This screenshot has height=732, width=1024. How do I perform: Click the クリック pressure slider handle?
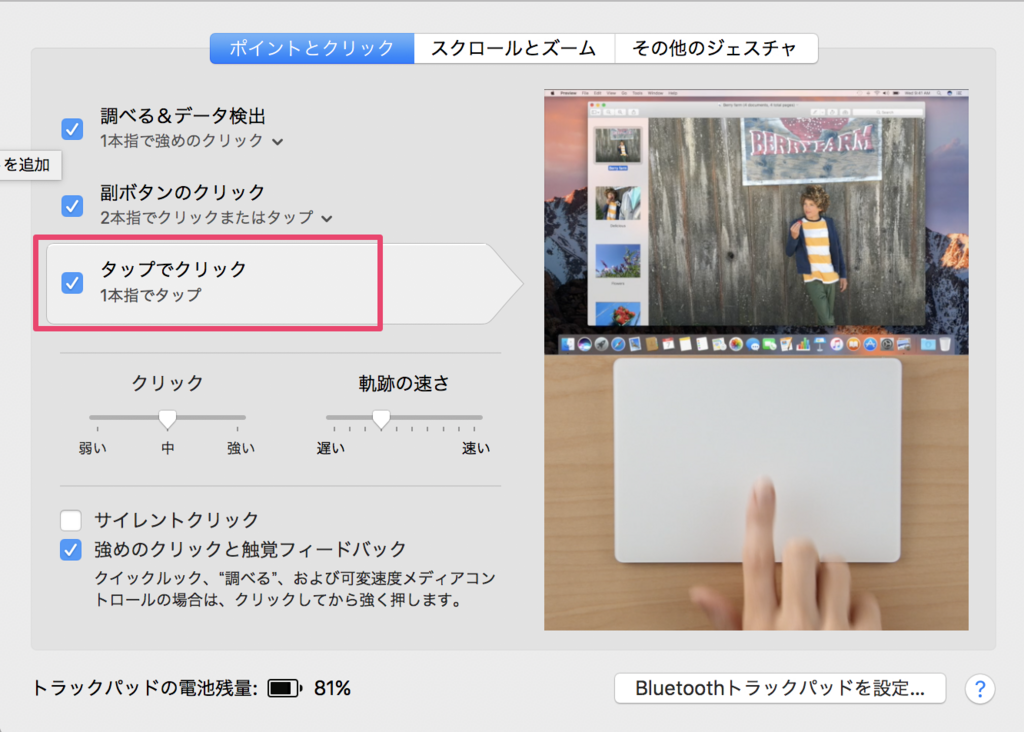[168, 418]
